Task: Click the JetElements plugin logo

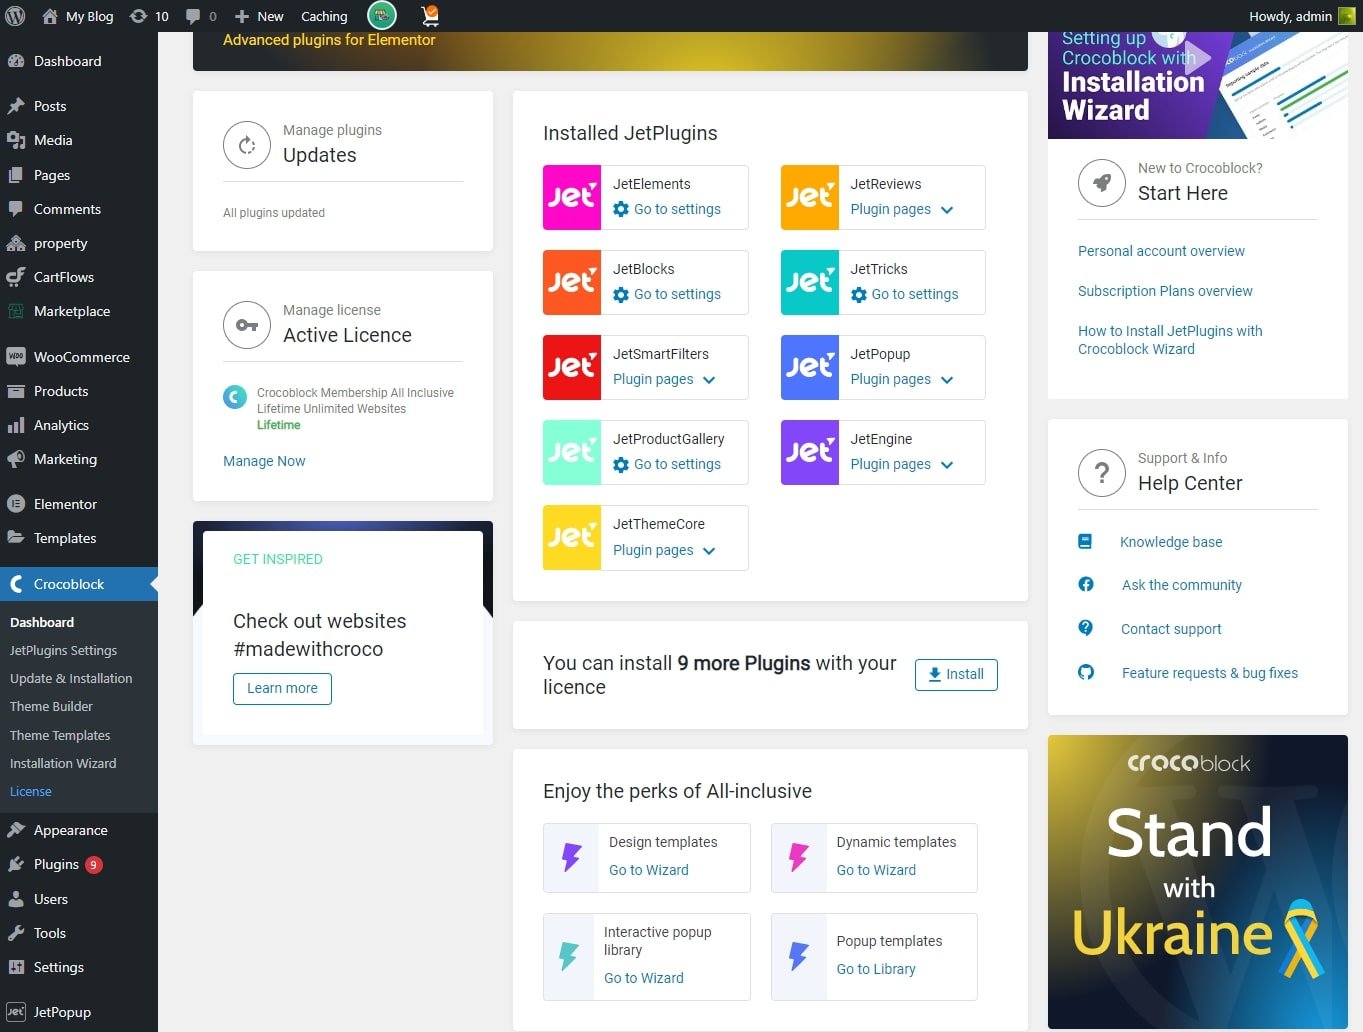Action: [572, 198]
